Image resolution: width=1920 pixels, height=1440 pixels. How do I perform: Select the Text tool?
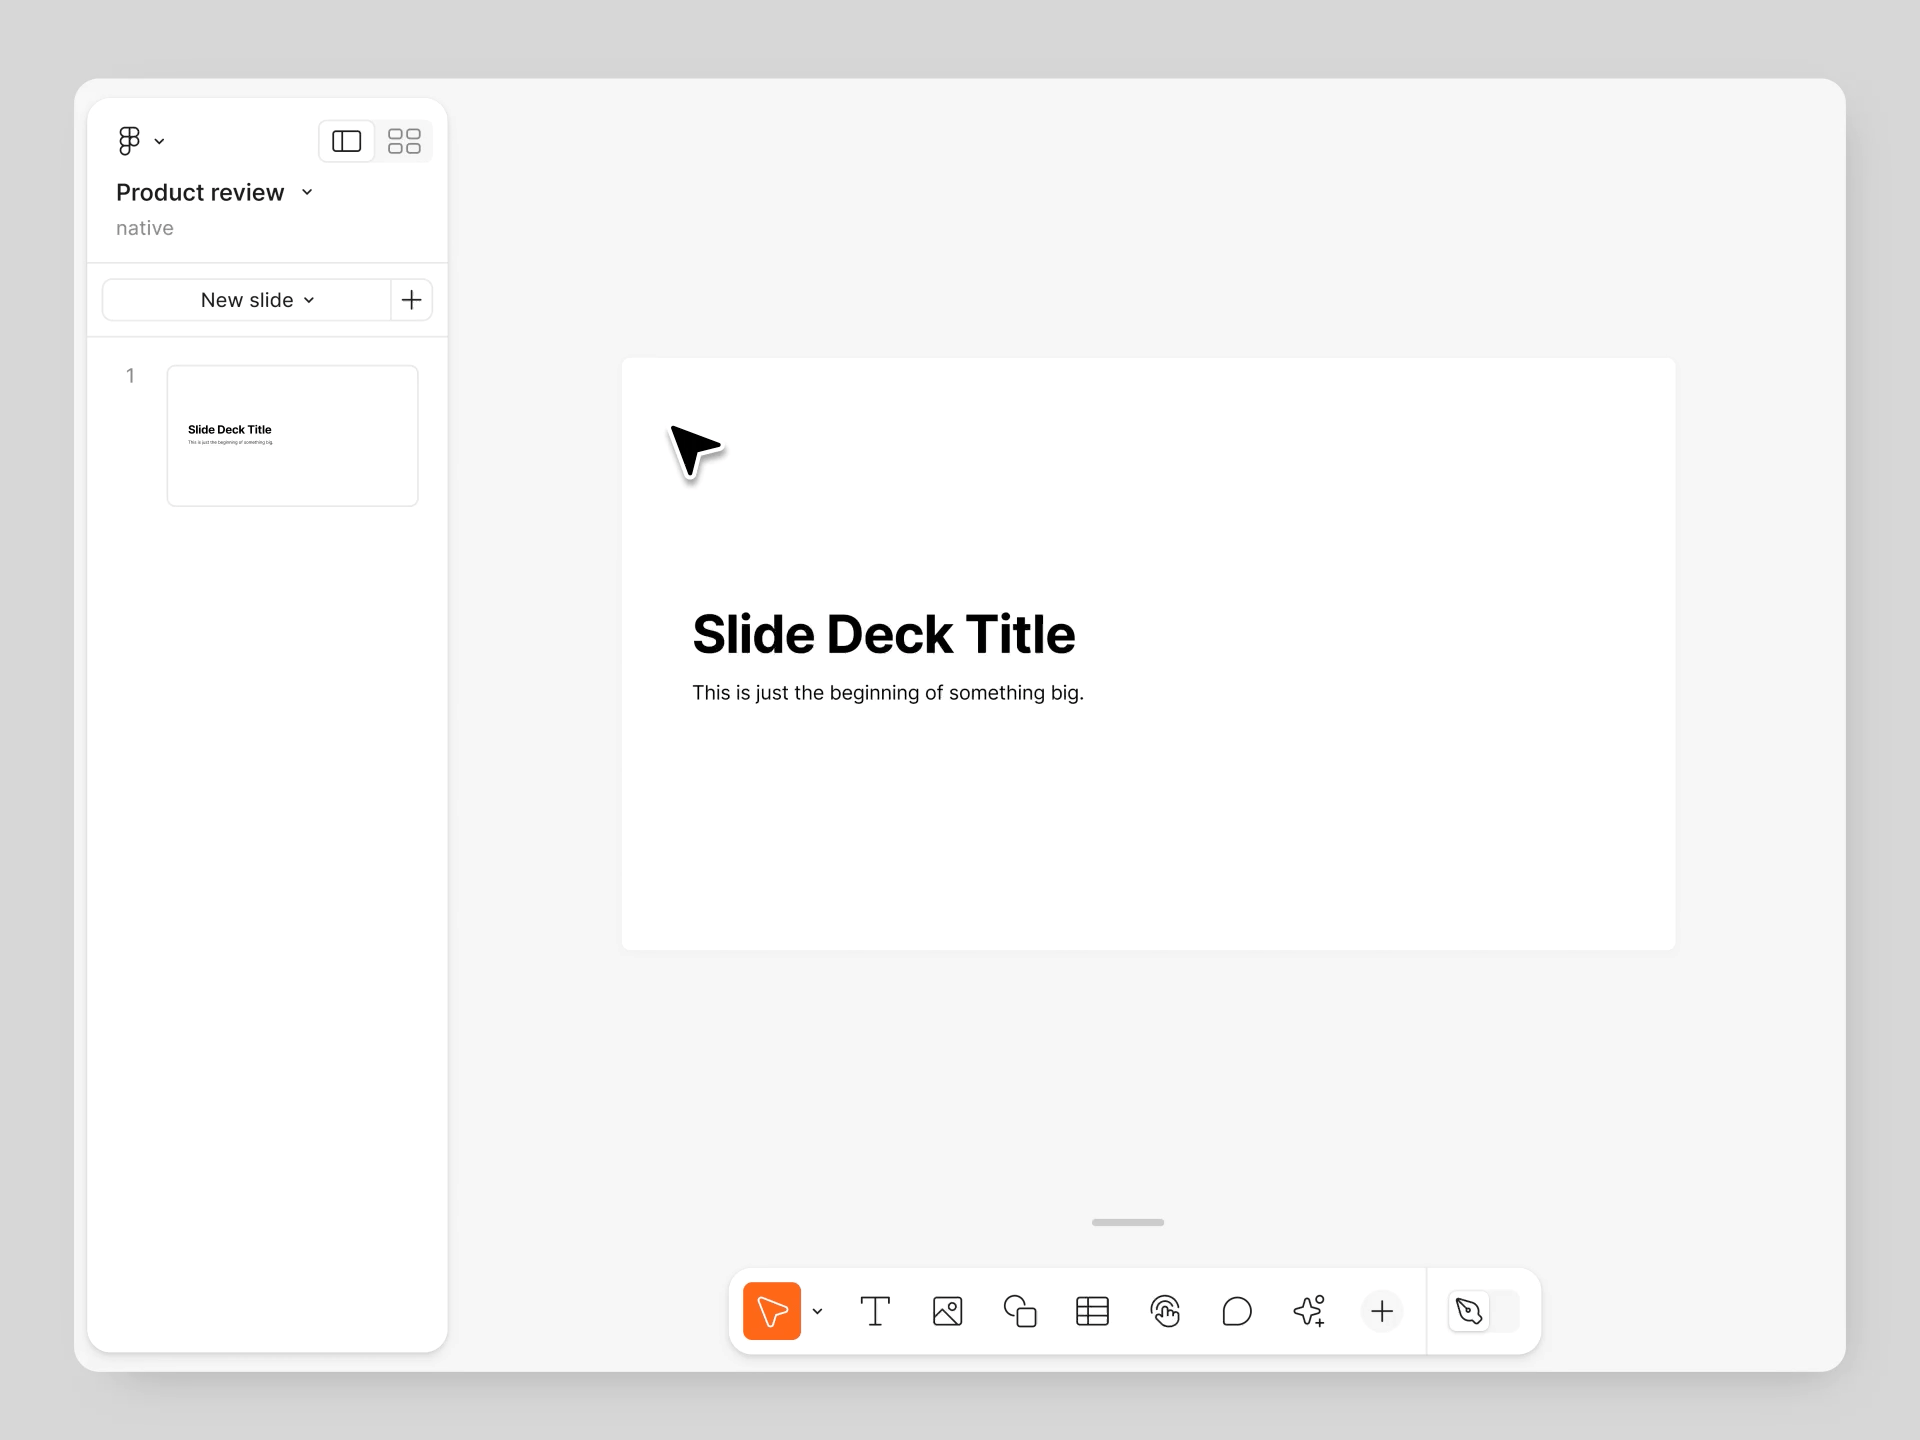875,1311
